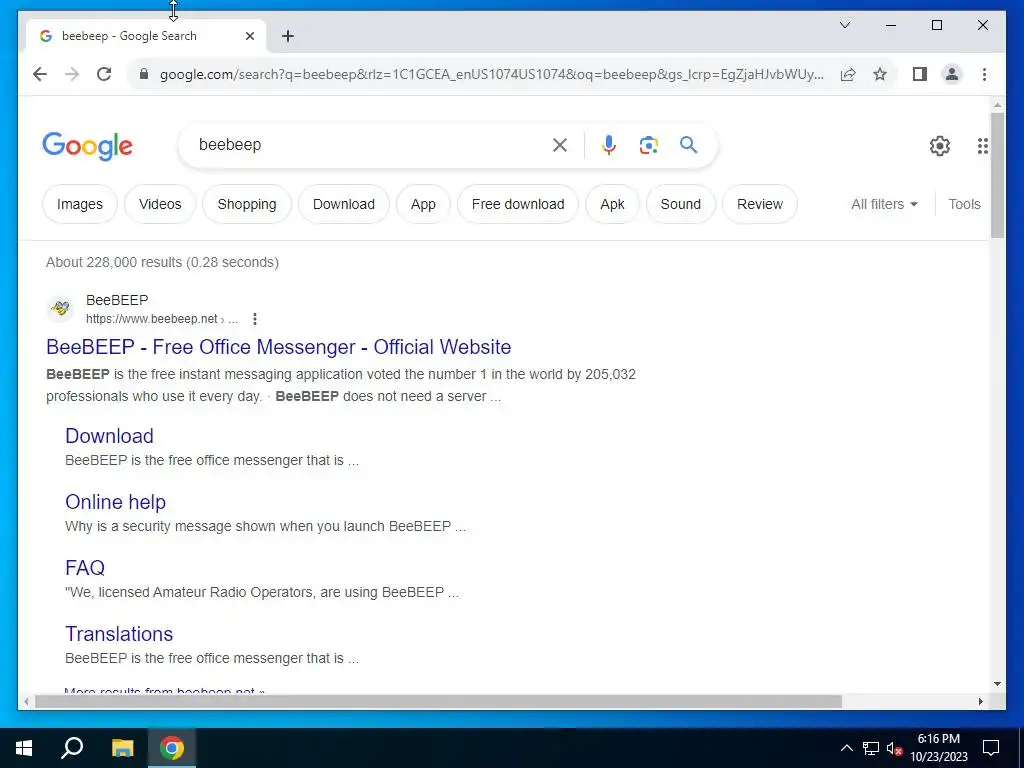Open the Translations sitelink
The width and height of the screenshot is (1024, 768).
(119, 633)
